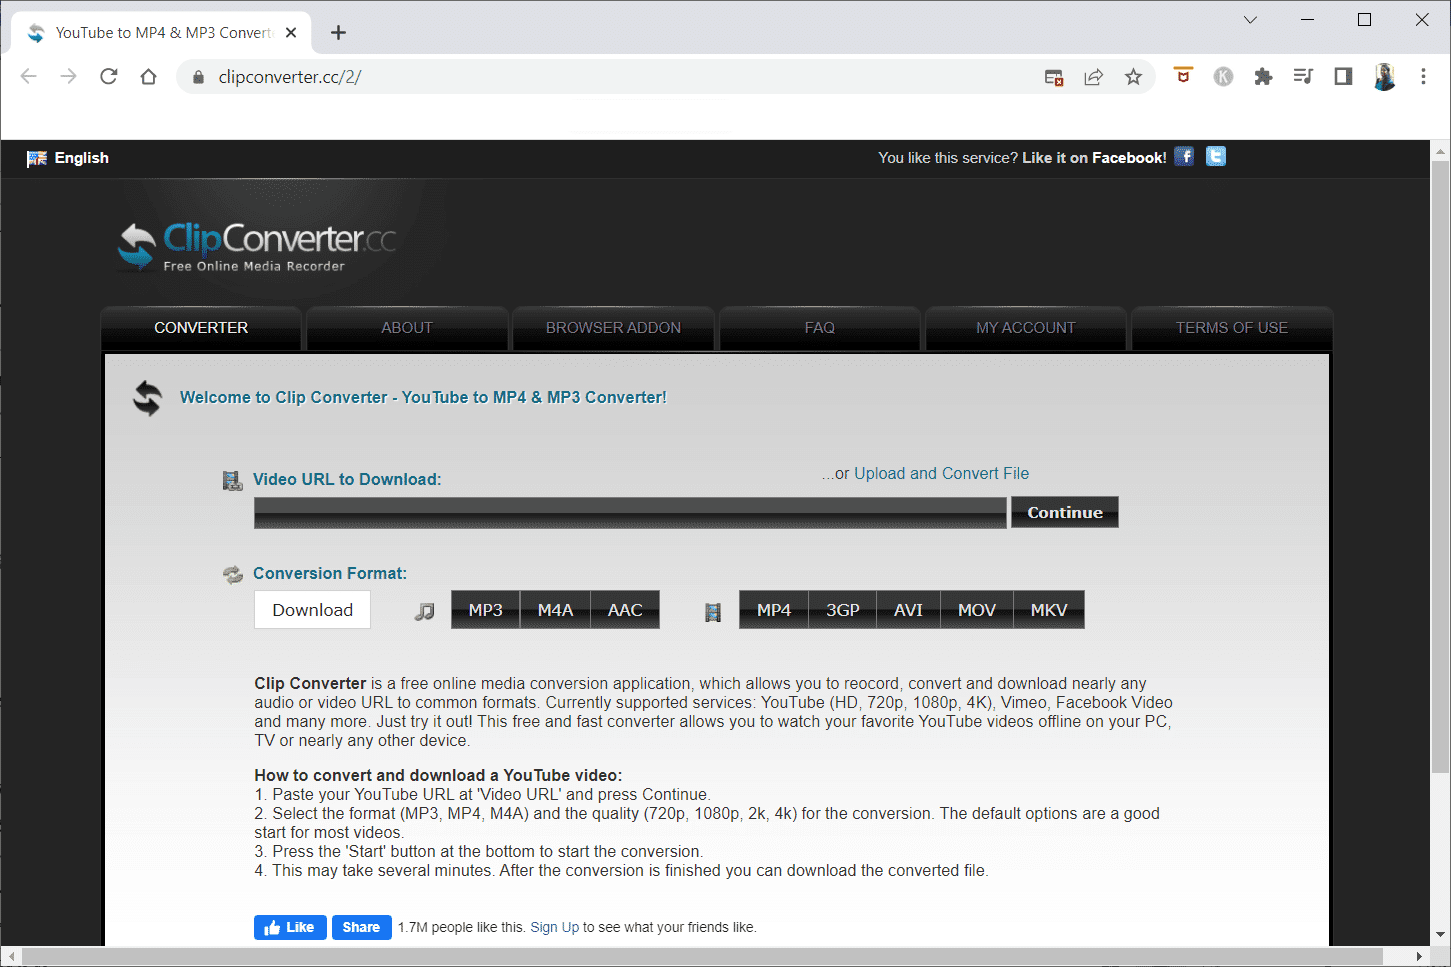Viewport: 1451px width, 967px height.
Task: Select MP3 conversion format
Action: pos(486,610)
